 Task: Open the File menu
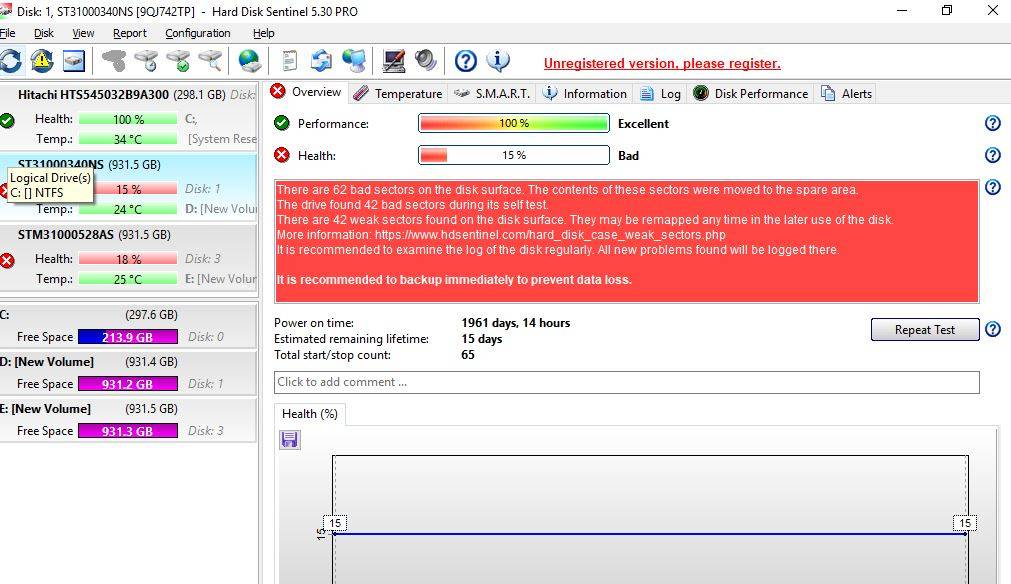click(8, 33)
